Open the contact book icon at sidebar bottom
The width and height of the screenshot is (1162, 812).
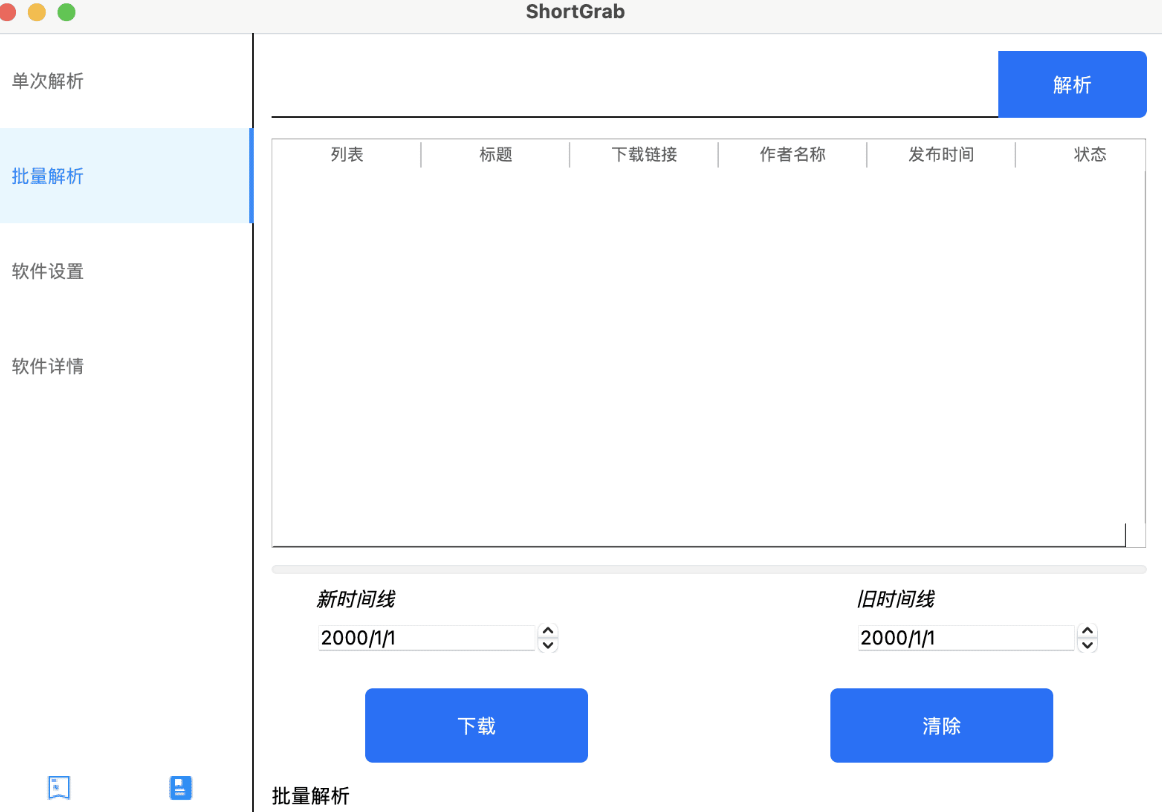pos(180,787)
